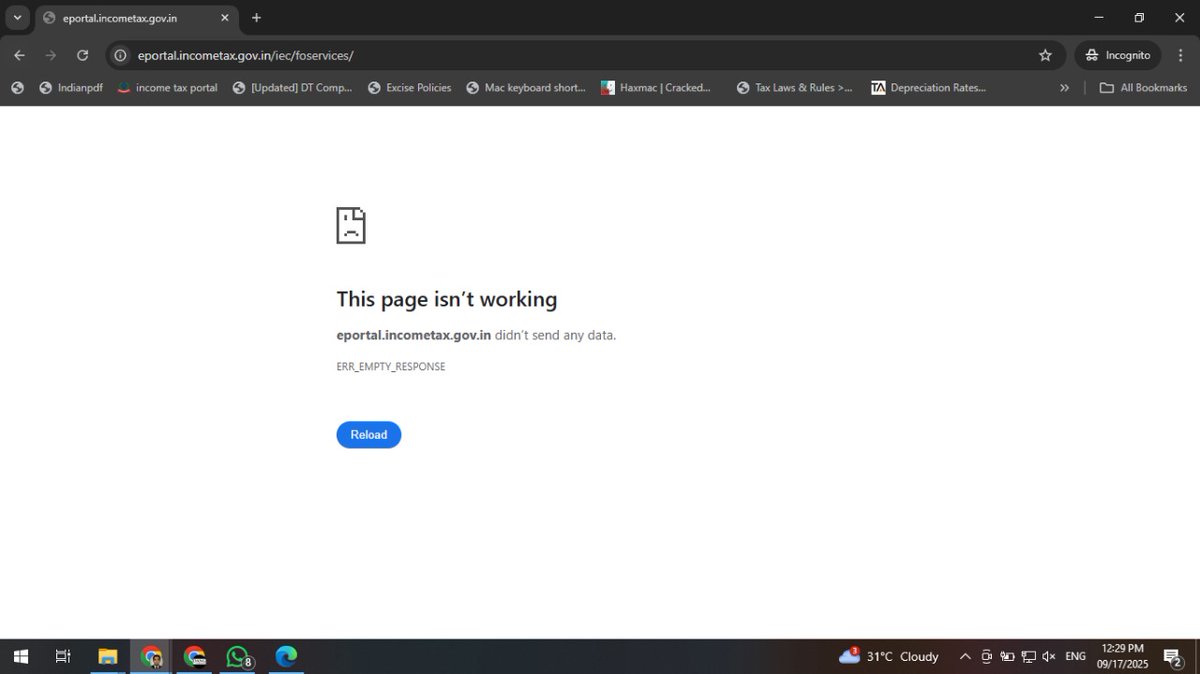Screen dimensions: 1200x674
Task: Open the Indianpdf bookmark
Action: pos(70,87)
